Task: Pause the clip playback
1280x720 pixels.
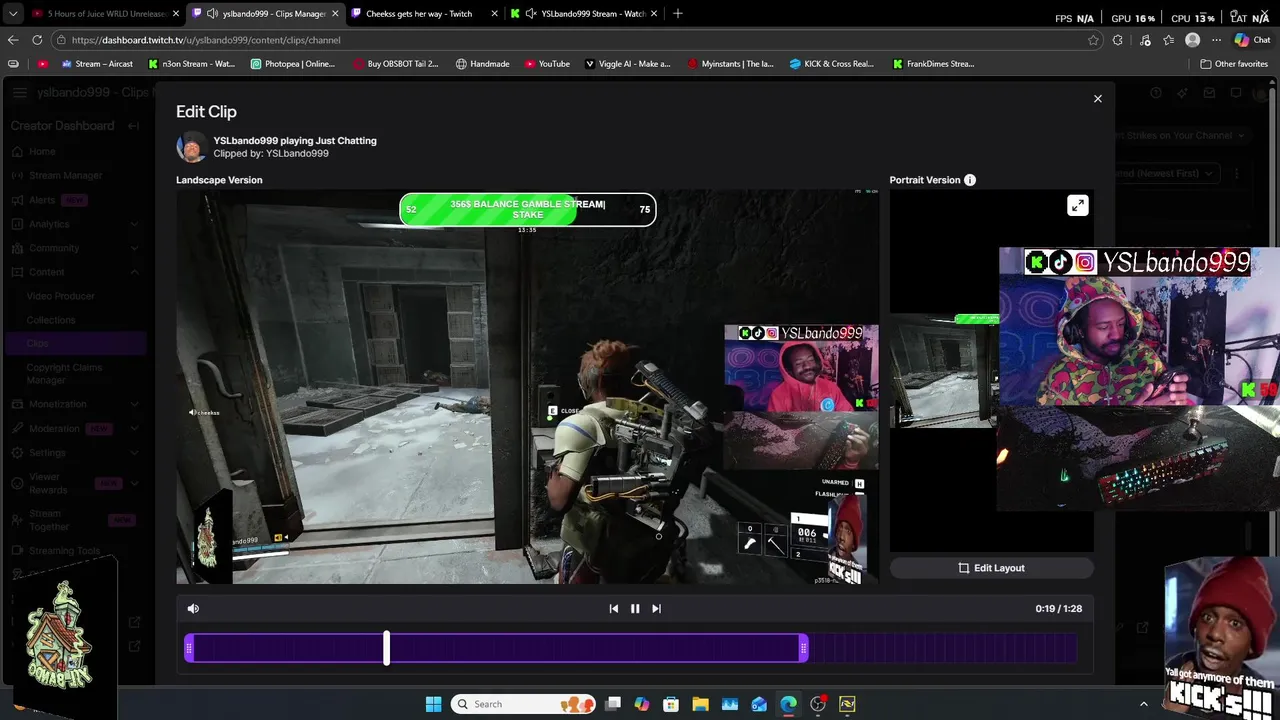Action: [x=635, y=608]
